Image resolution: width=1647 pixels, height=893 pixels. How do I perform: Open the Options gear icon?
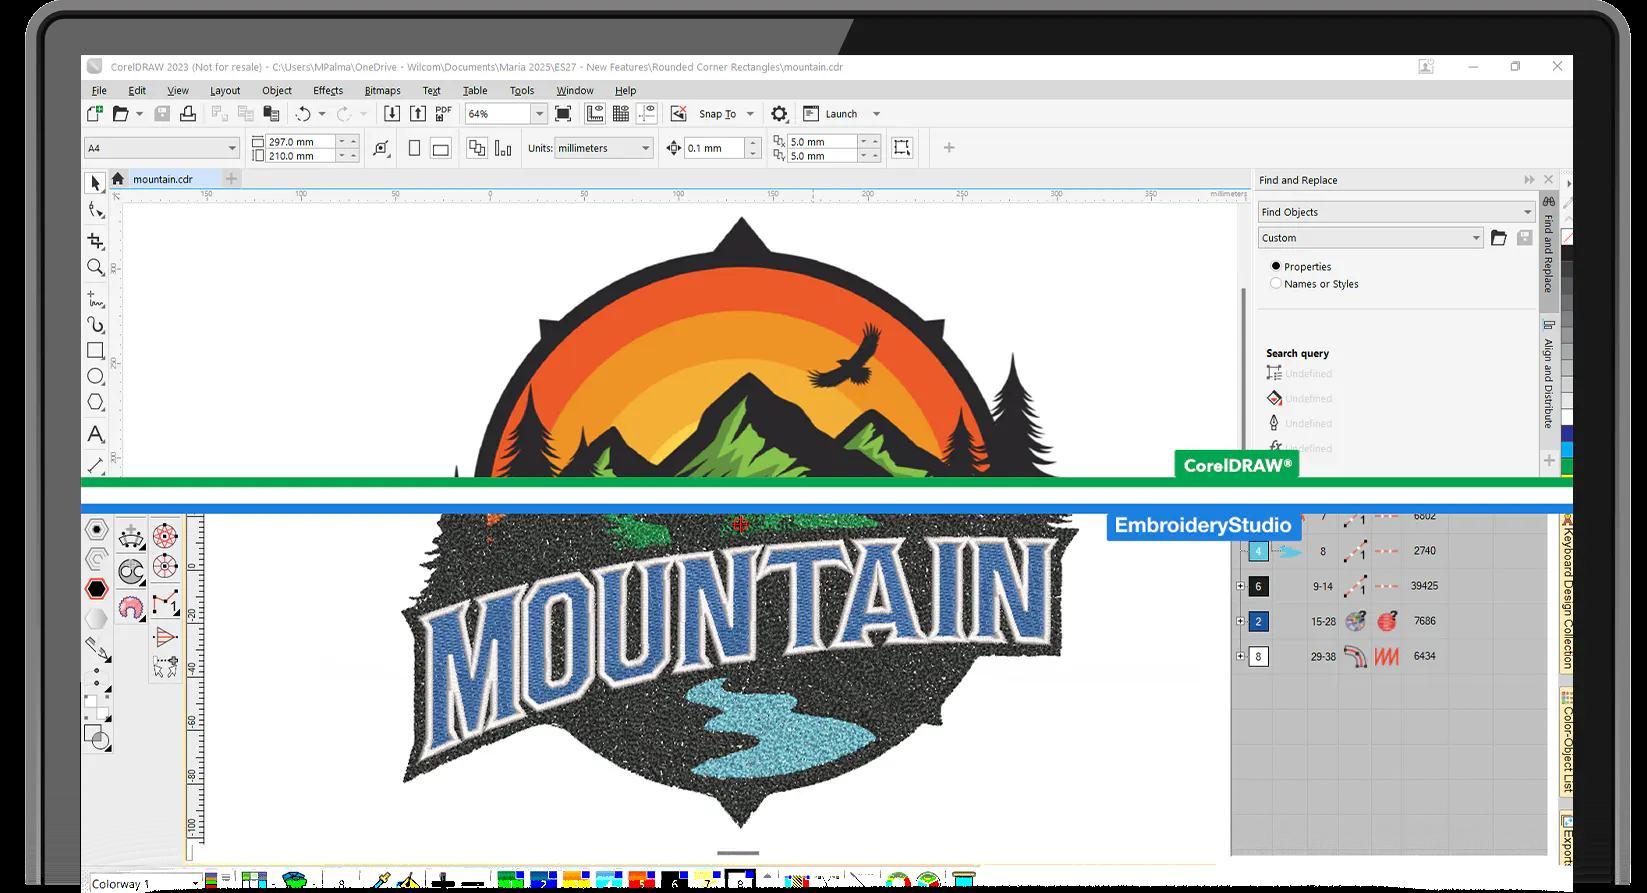pos(779,114)
